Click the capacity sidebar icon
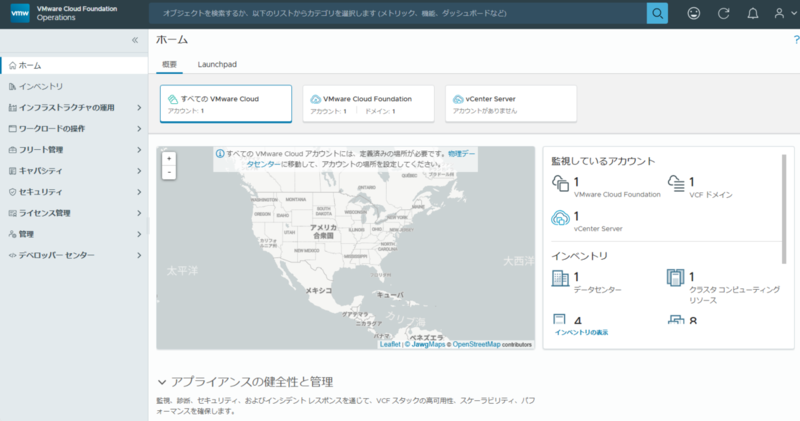The height and width of the screenshot is (421, 800). (x=12, y=171)
